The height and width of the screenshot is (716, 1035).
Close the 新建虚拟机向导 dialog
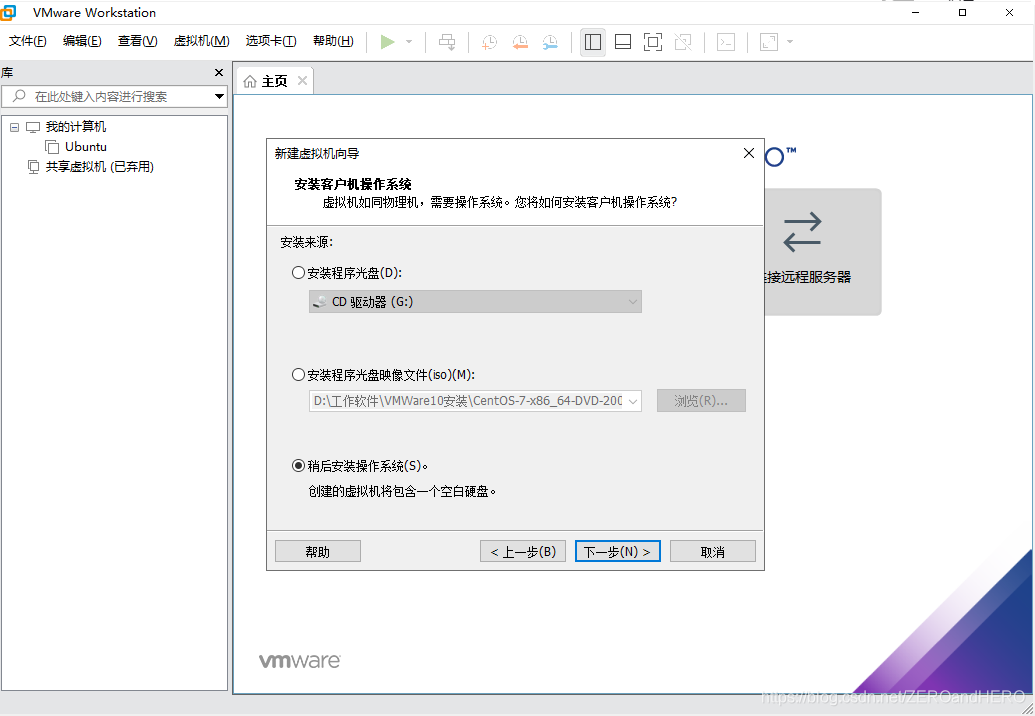749,153
